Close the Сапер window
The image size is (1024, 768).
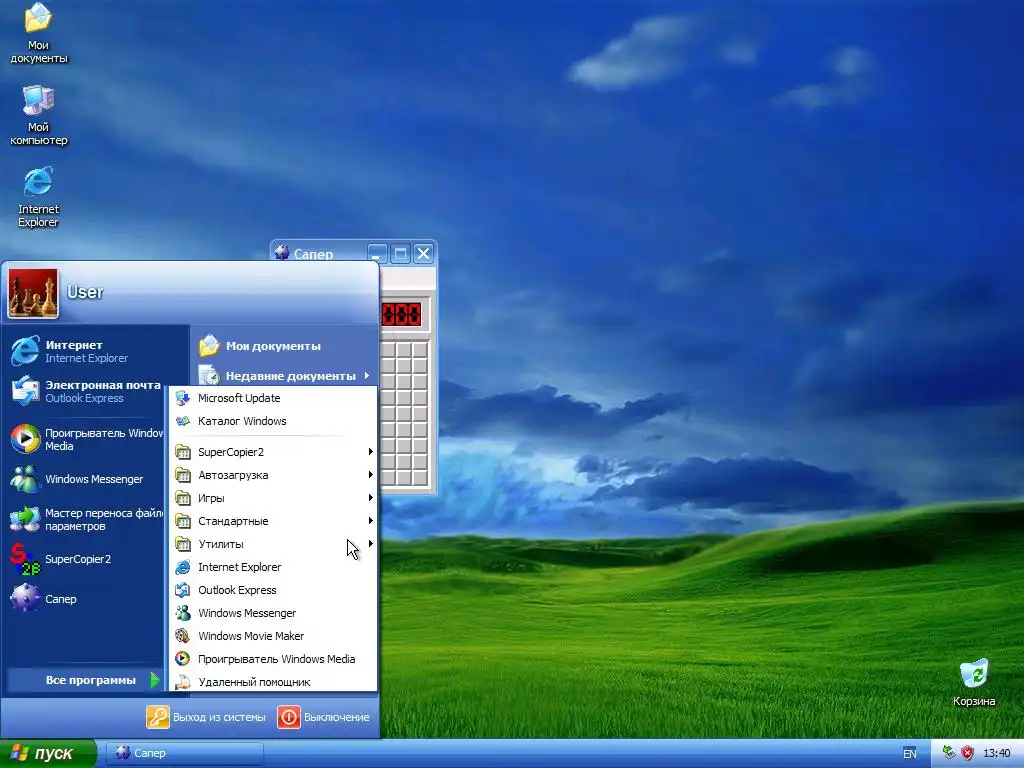click(423, 253)
